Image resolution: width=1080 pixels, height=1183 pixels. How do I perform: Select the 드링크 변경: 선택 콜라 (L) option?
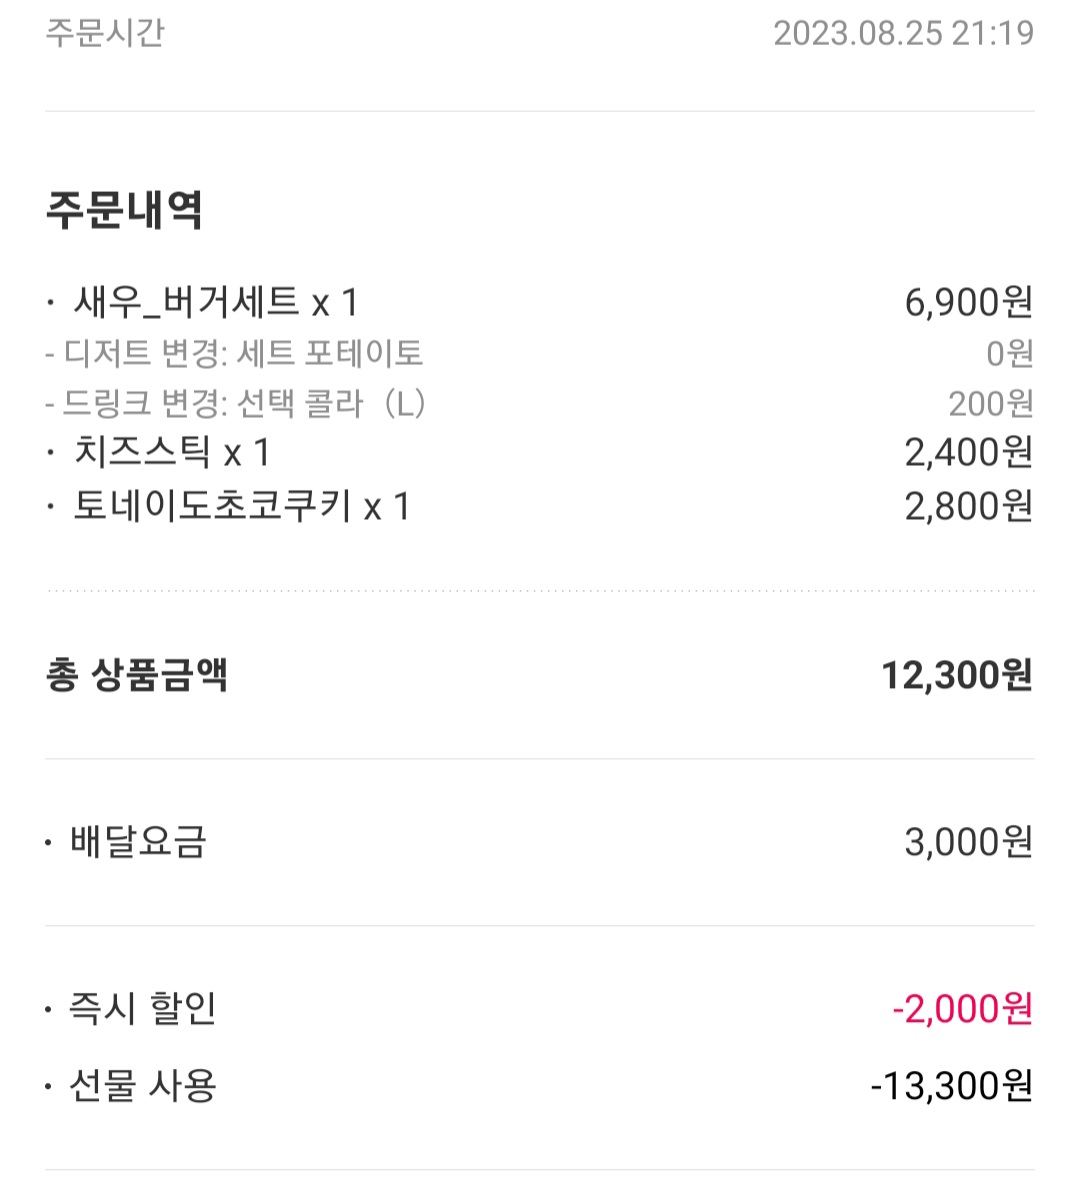(235, 403)
